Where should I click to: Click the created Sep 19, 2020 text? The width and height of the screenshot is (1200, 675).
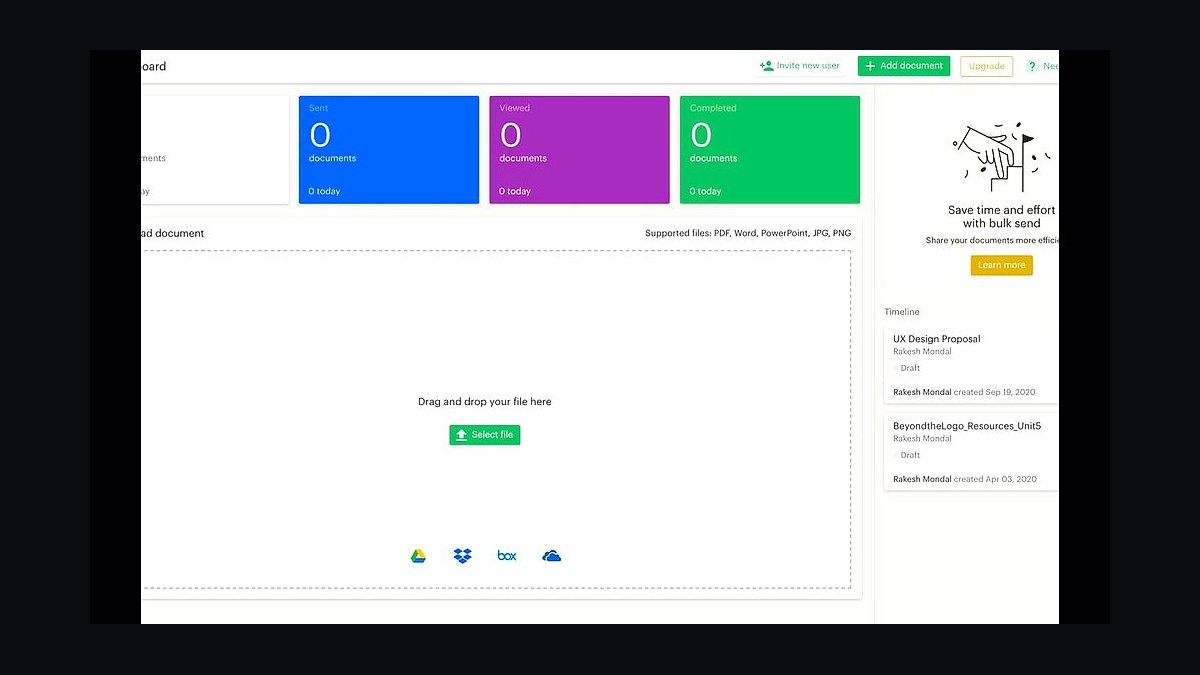pos(995,392)
